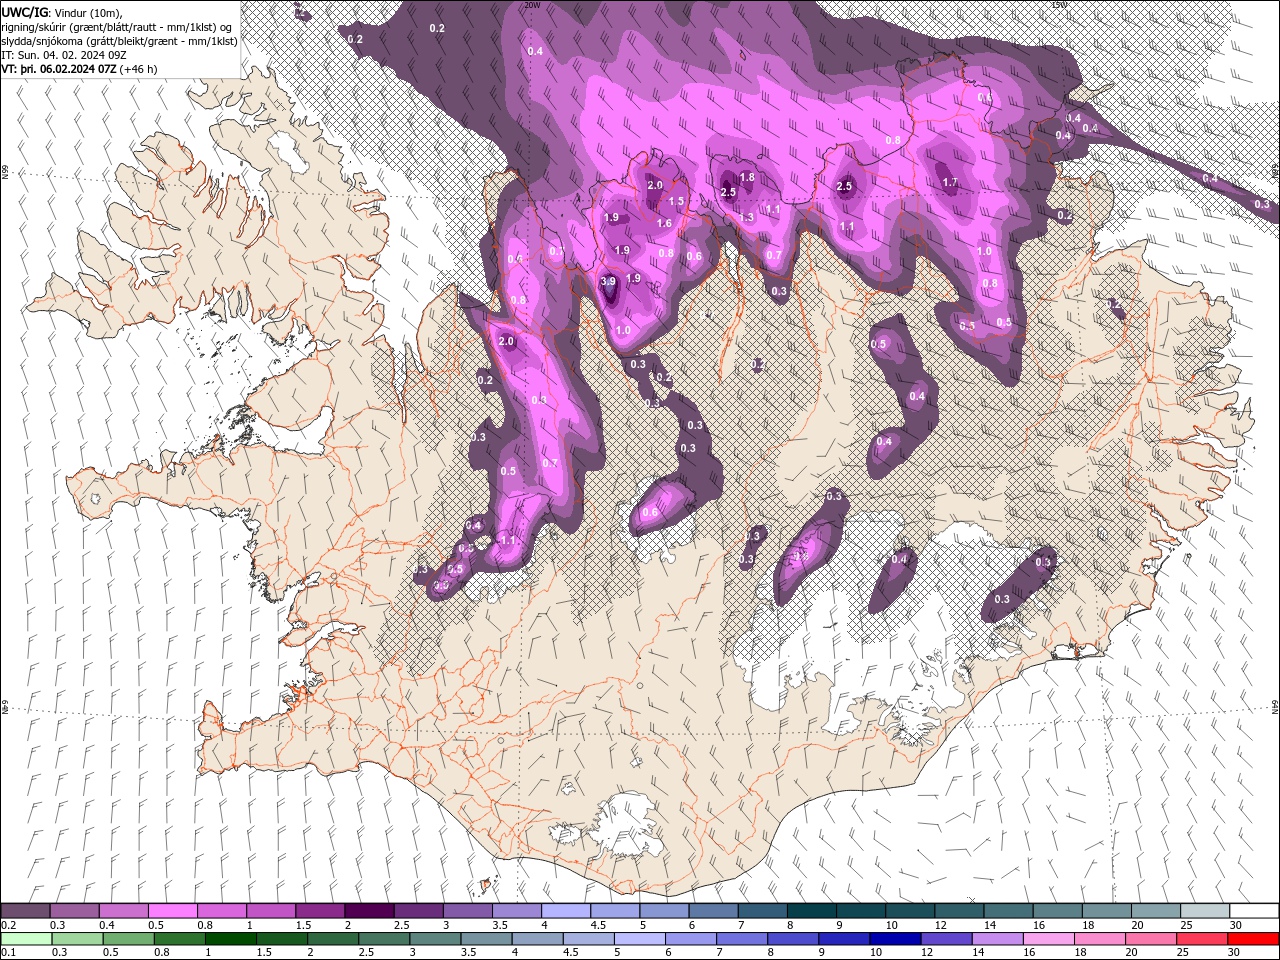The height and width of the screenshot is (960, 1280).
Task: Click the '1.5' precipitation value on the map
Action: 676,201
